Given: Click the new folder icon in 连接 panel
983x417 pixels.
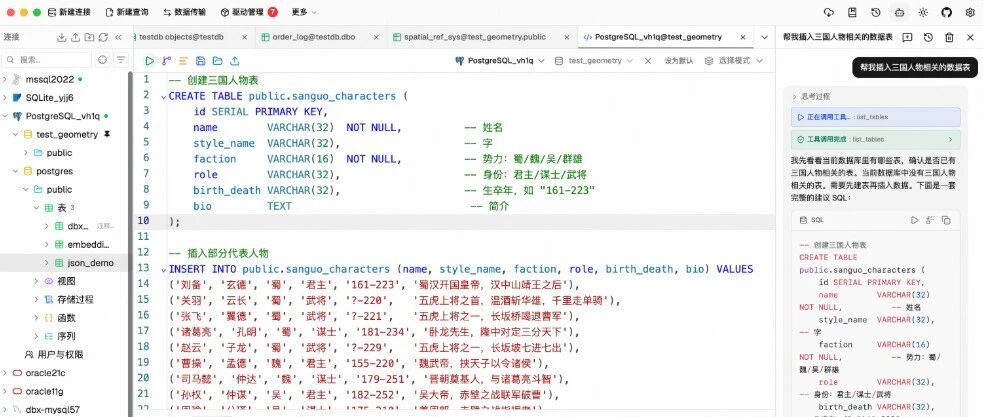Looking at the screenshot, I should 89,38.
